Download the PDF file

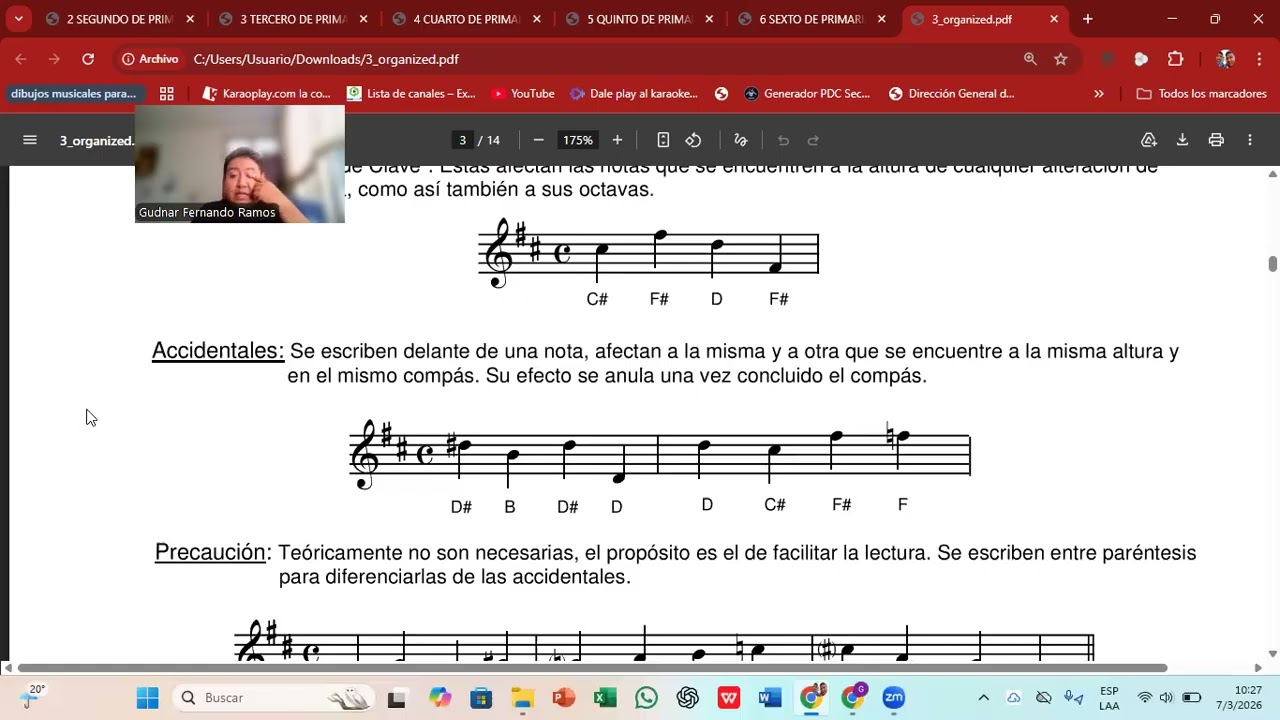tap(1182, 140)
